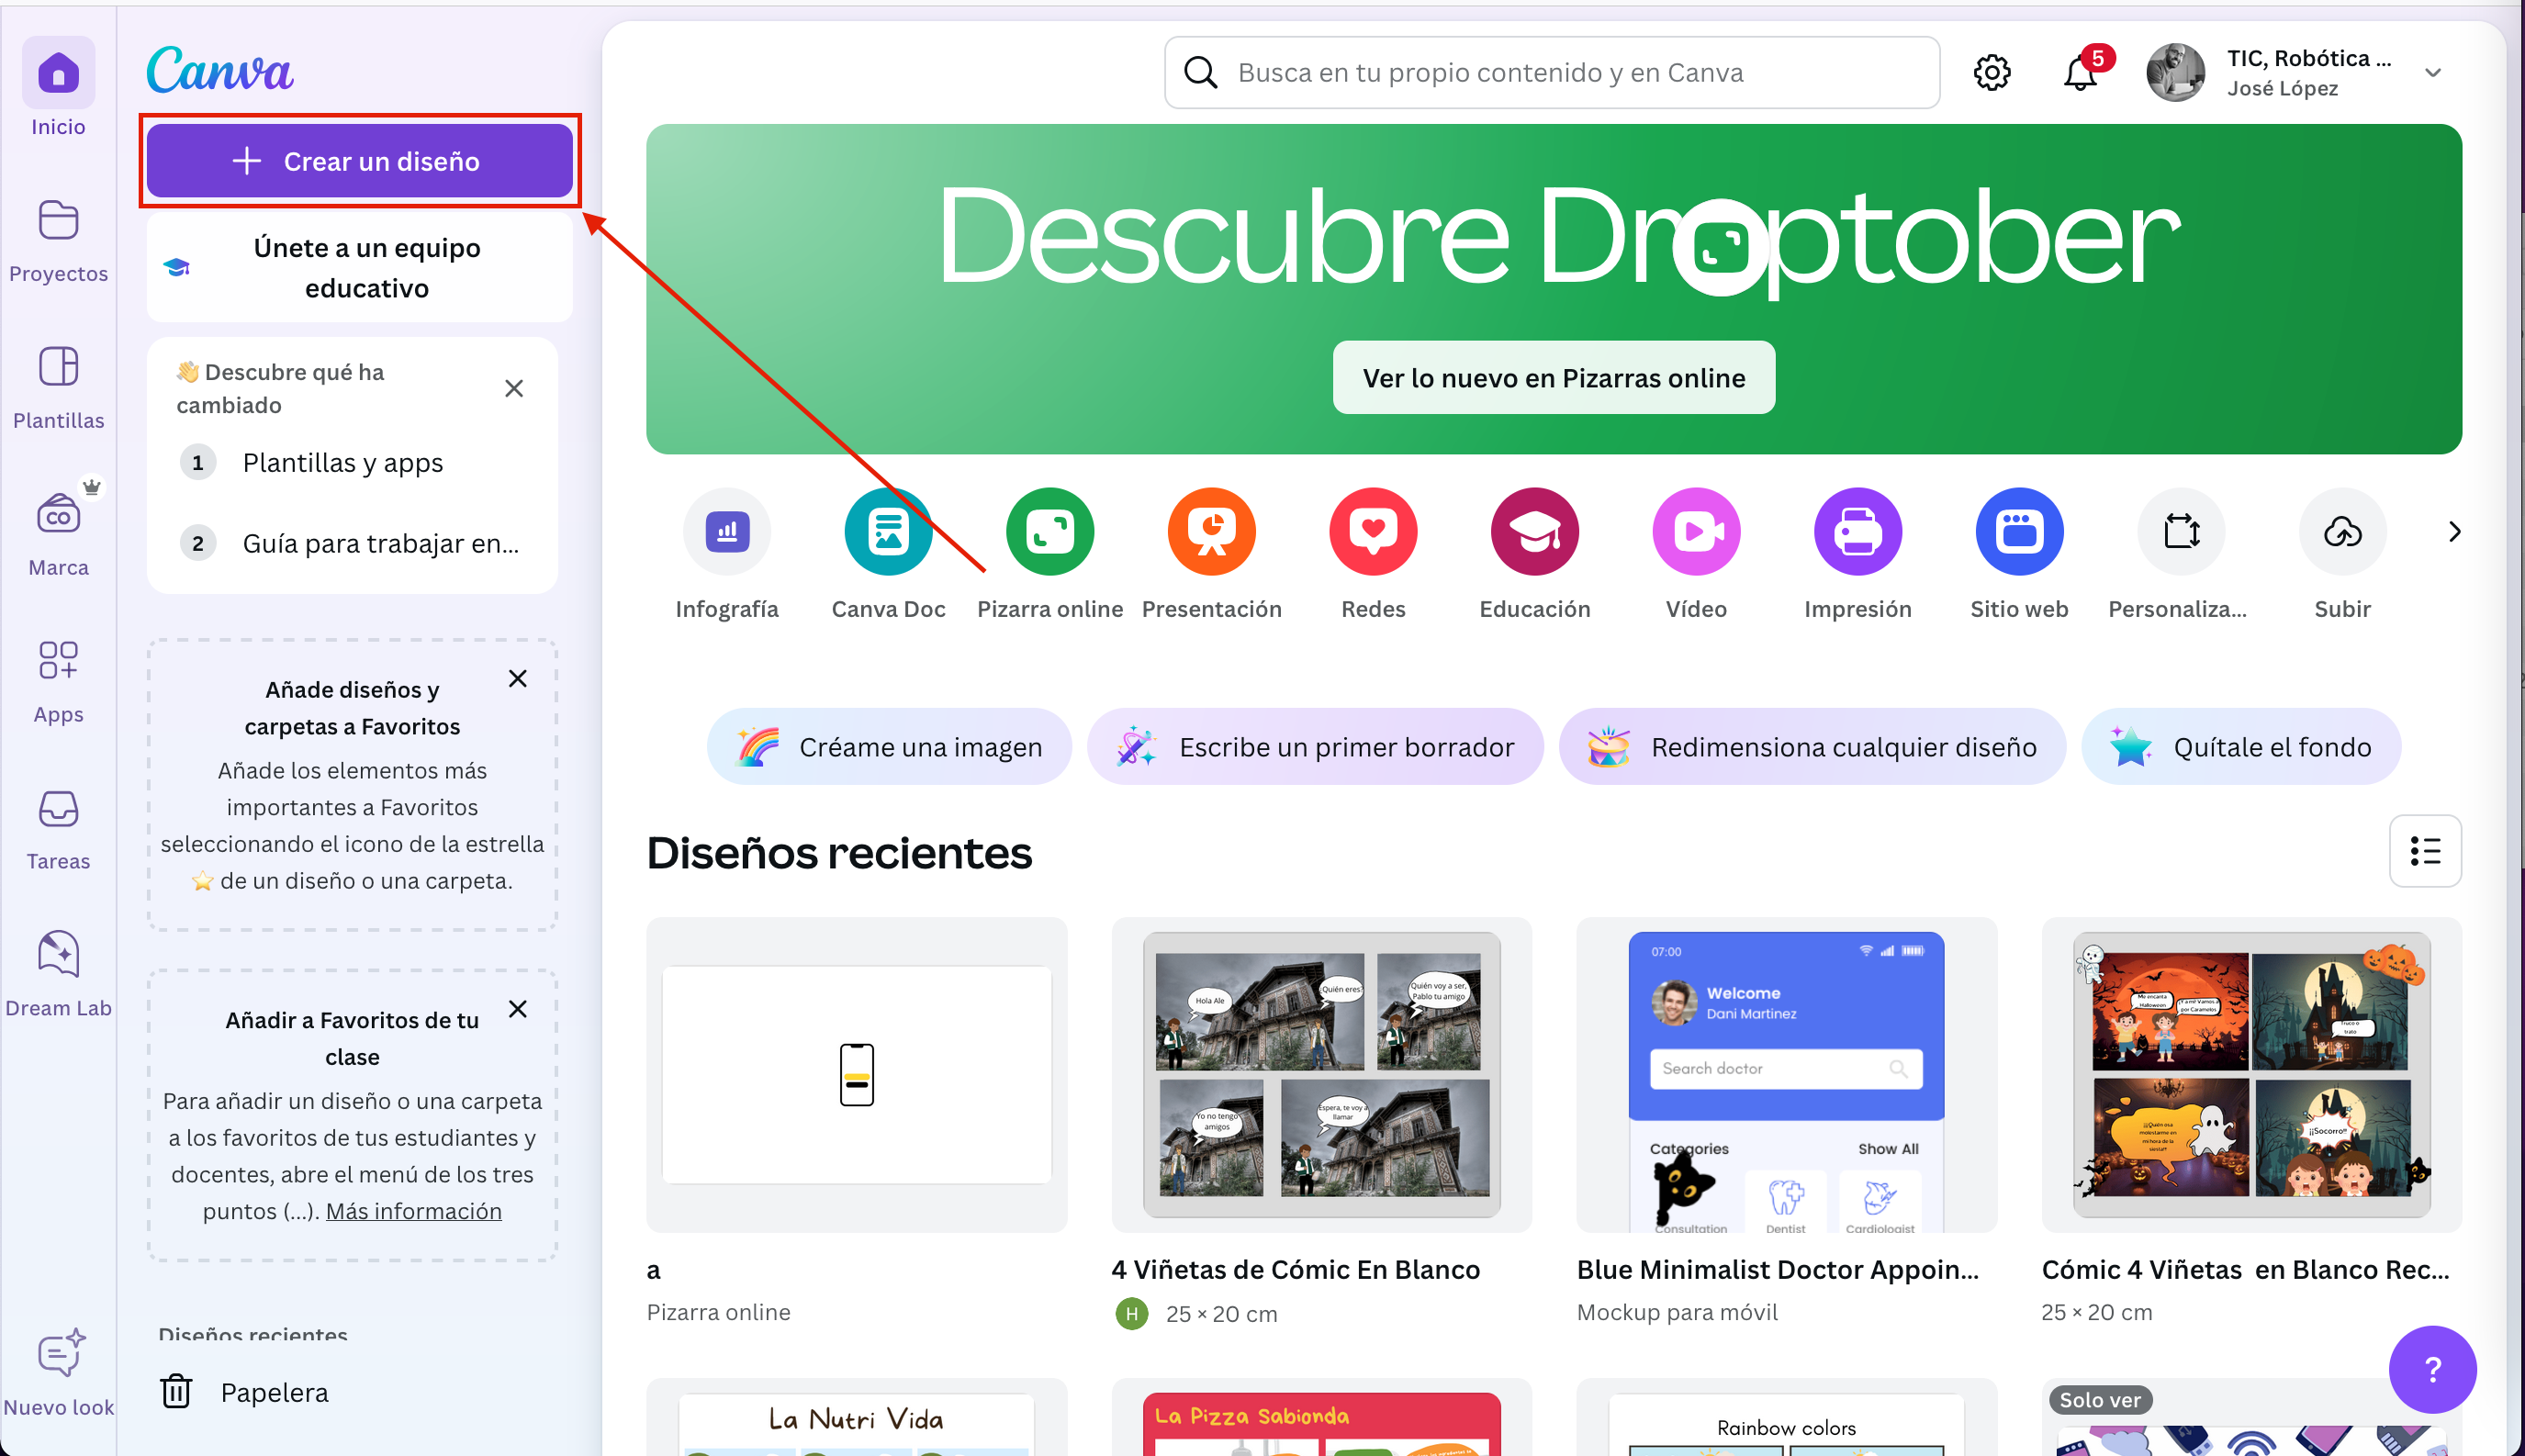Go to Proyectos in the sidebar
Image resolution: width=2525 pixels, height=1456 pixels.
tap(58, 240)
